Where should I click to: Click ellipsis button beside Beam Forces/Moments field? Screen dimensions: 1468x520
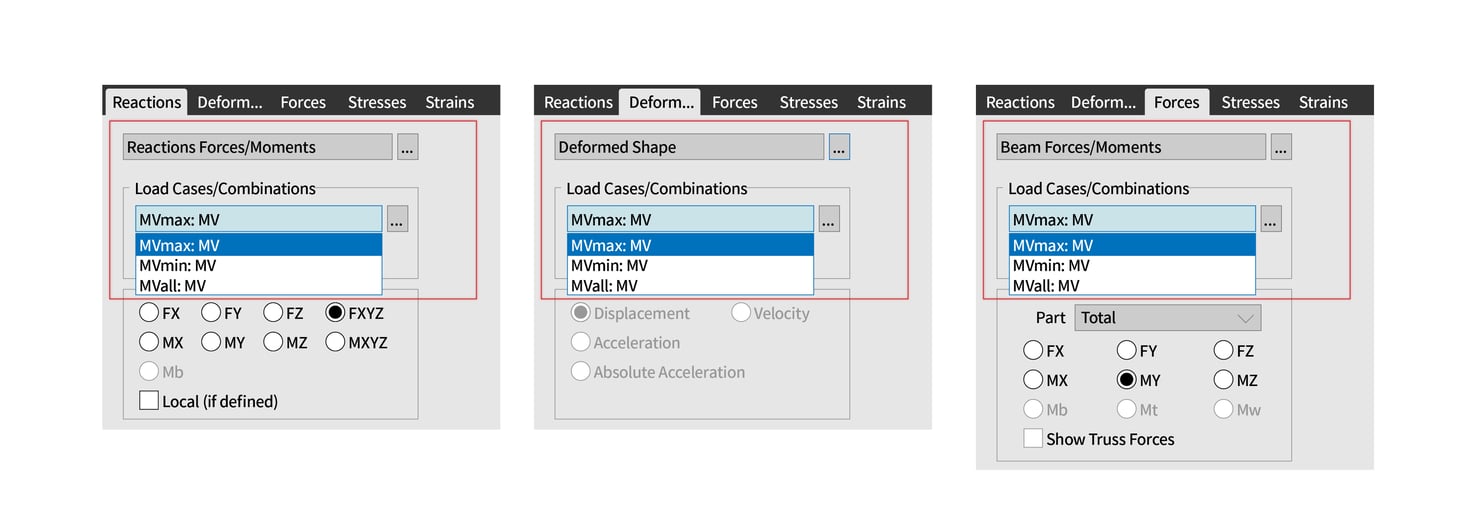1281,147
